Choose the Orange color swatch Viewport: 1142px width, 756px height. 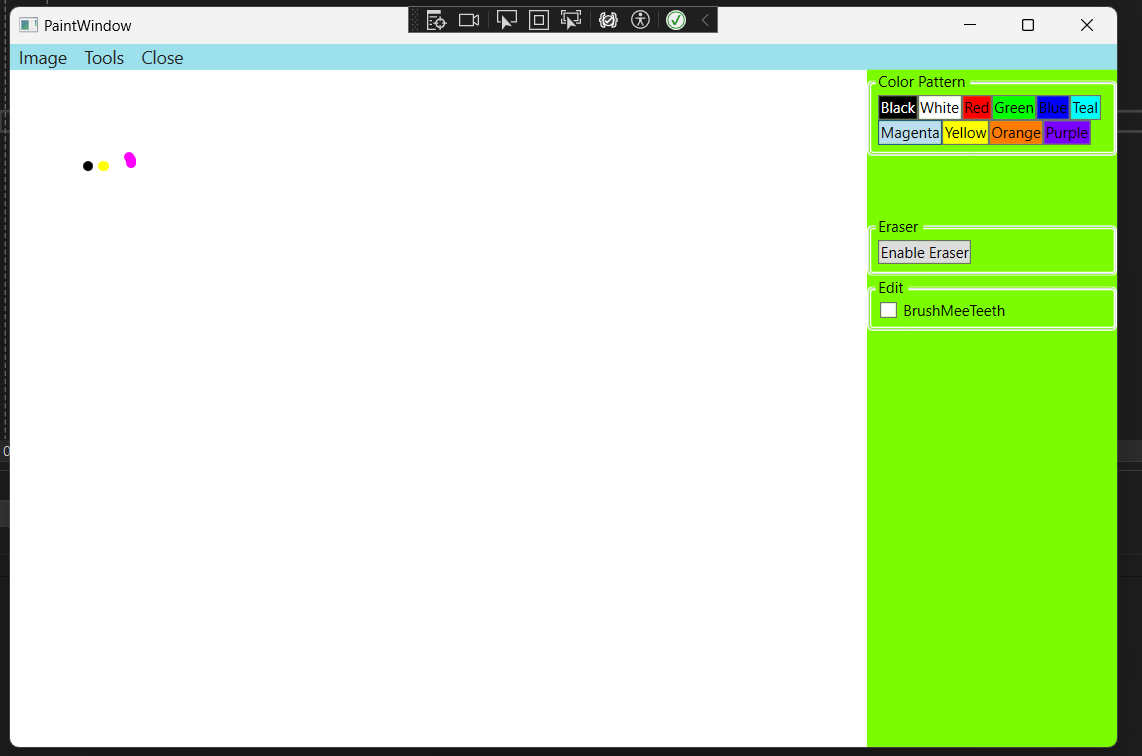1016,133
